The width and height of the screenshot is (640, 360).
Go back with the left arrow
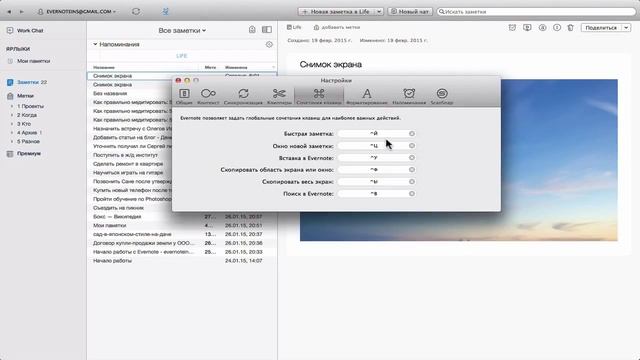point(9,12)
